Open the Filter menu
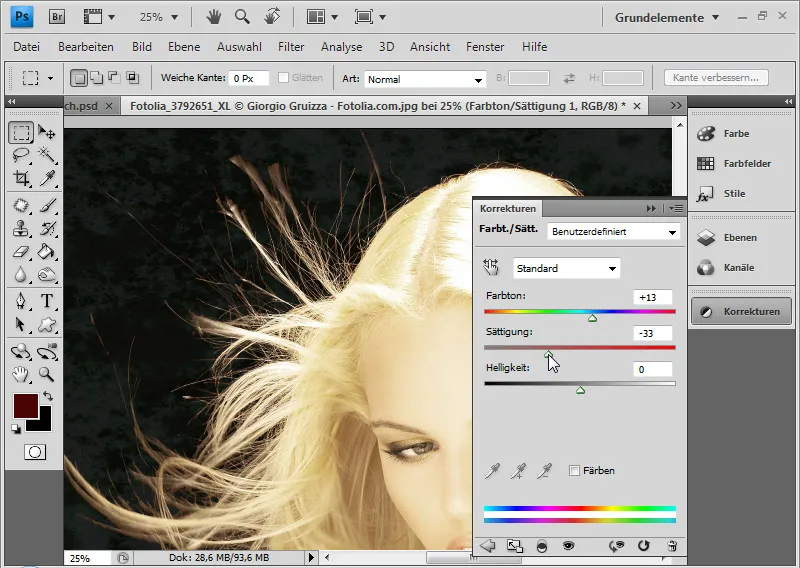 291,47
